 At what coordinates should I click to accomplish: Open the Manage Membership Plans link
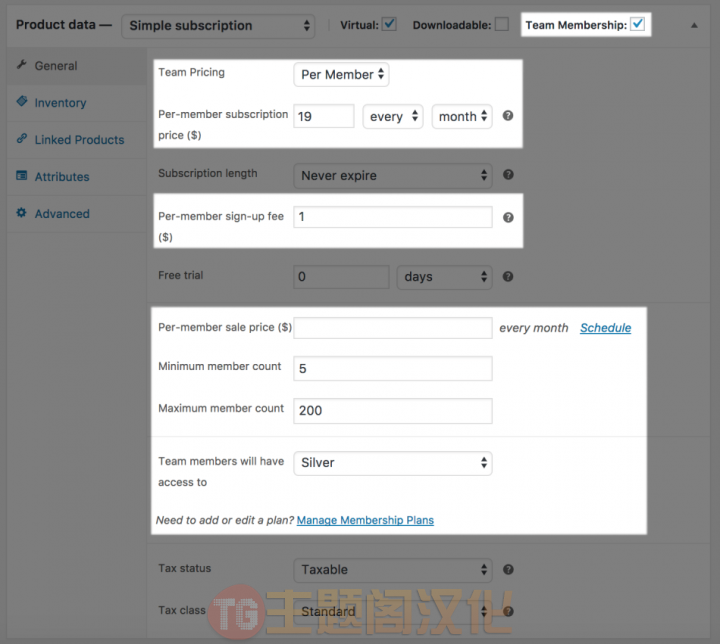point(365,520)
